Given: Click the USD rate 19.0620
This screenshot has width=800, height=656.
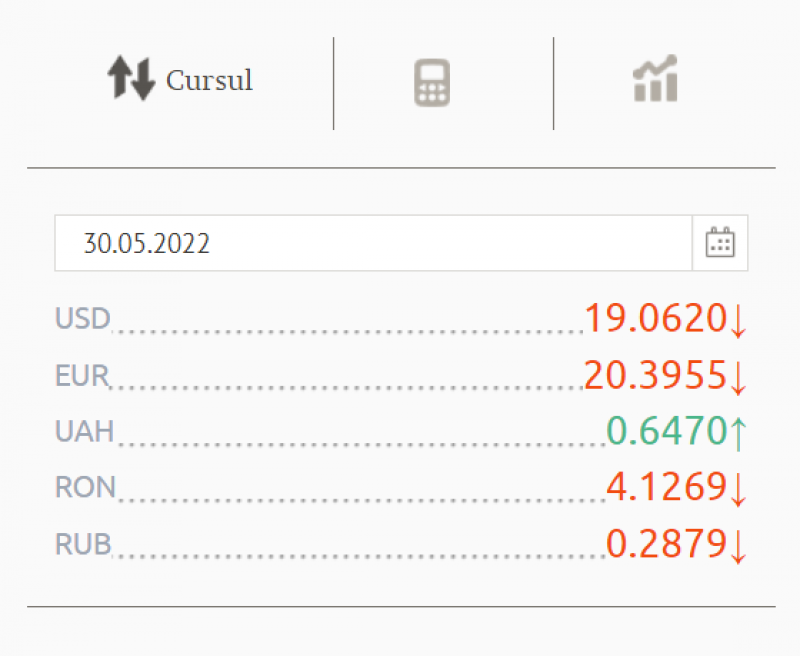Looking at the screenshot, I should pyautogui.click(x=655, y=319).
